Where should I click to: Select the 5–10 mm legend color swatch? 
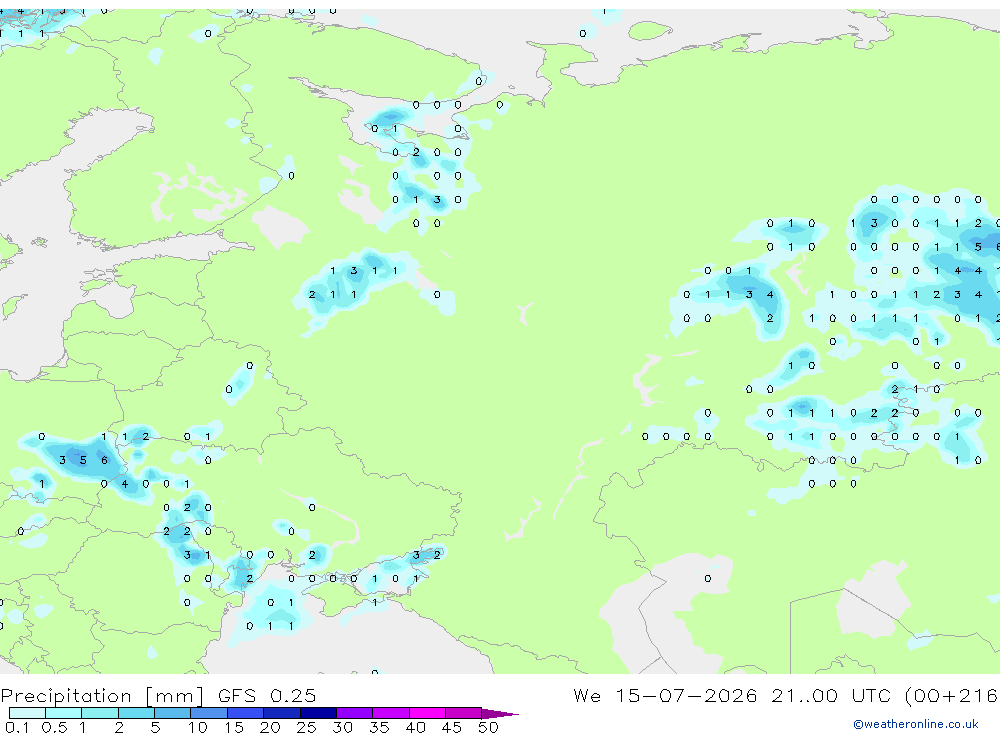pyautogui.click(x=173, y=713)
